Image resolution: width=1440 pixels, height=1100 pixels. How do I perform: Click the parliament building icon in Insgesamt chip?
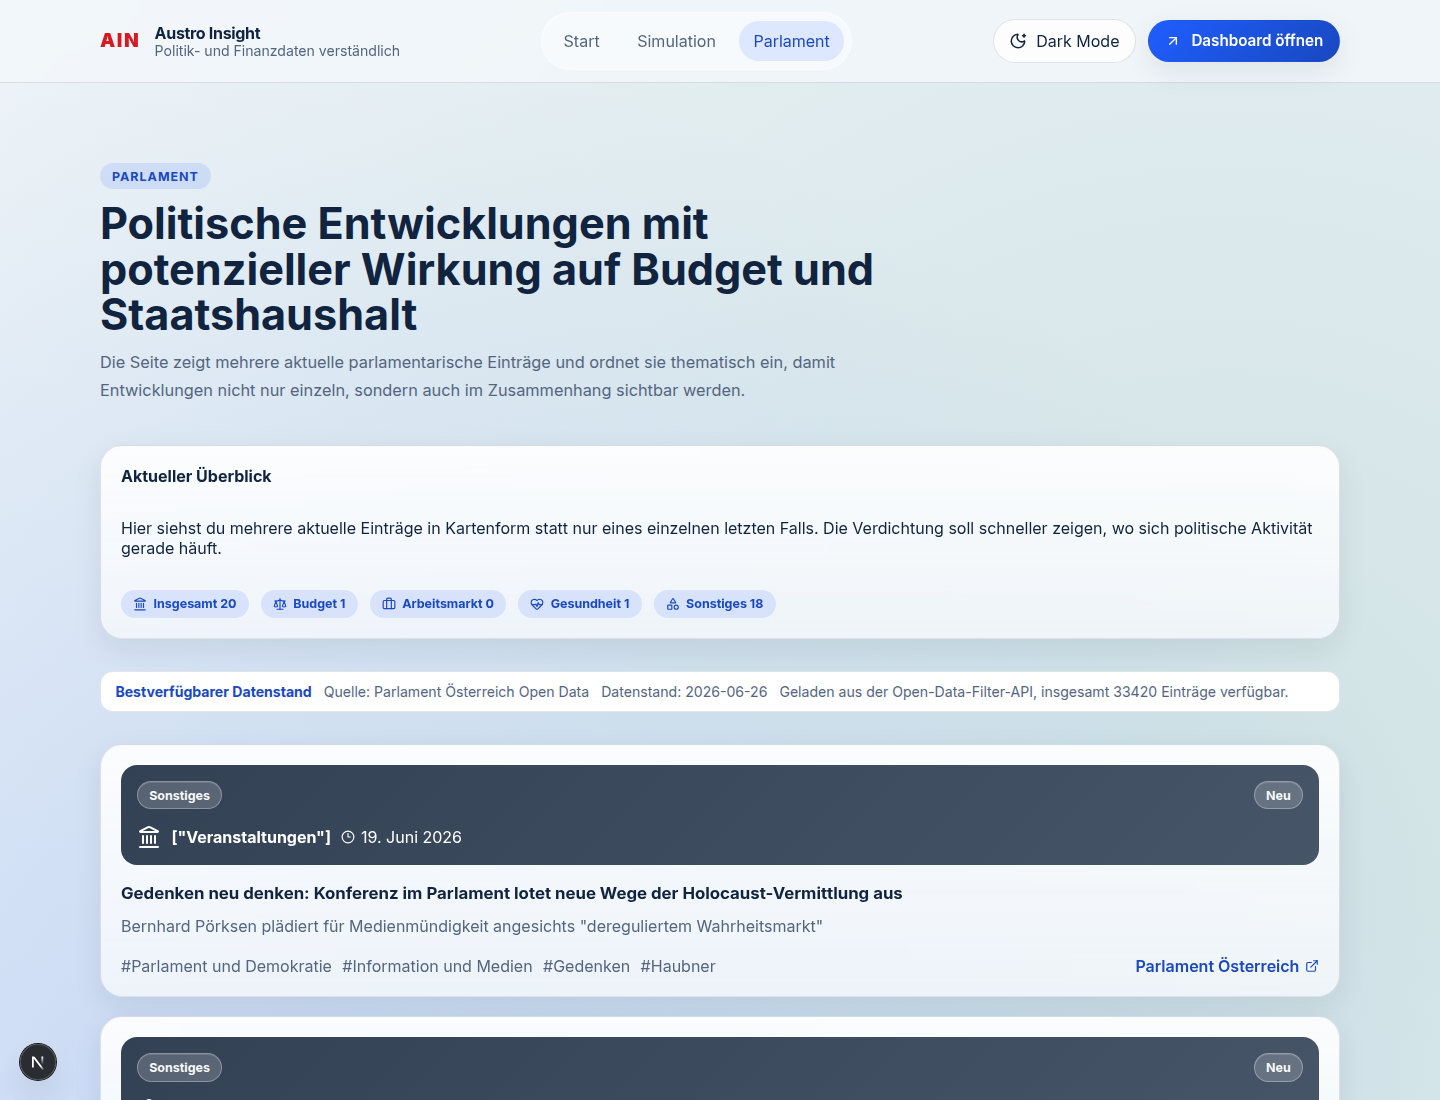point(140,604)
